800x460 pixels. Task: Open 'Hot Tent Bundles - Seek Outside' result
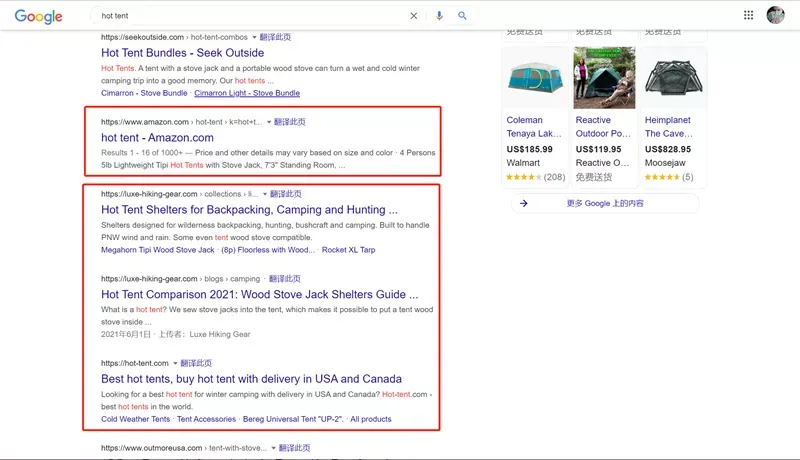[x=183, y=53]
